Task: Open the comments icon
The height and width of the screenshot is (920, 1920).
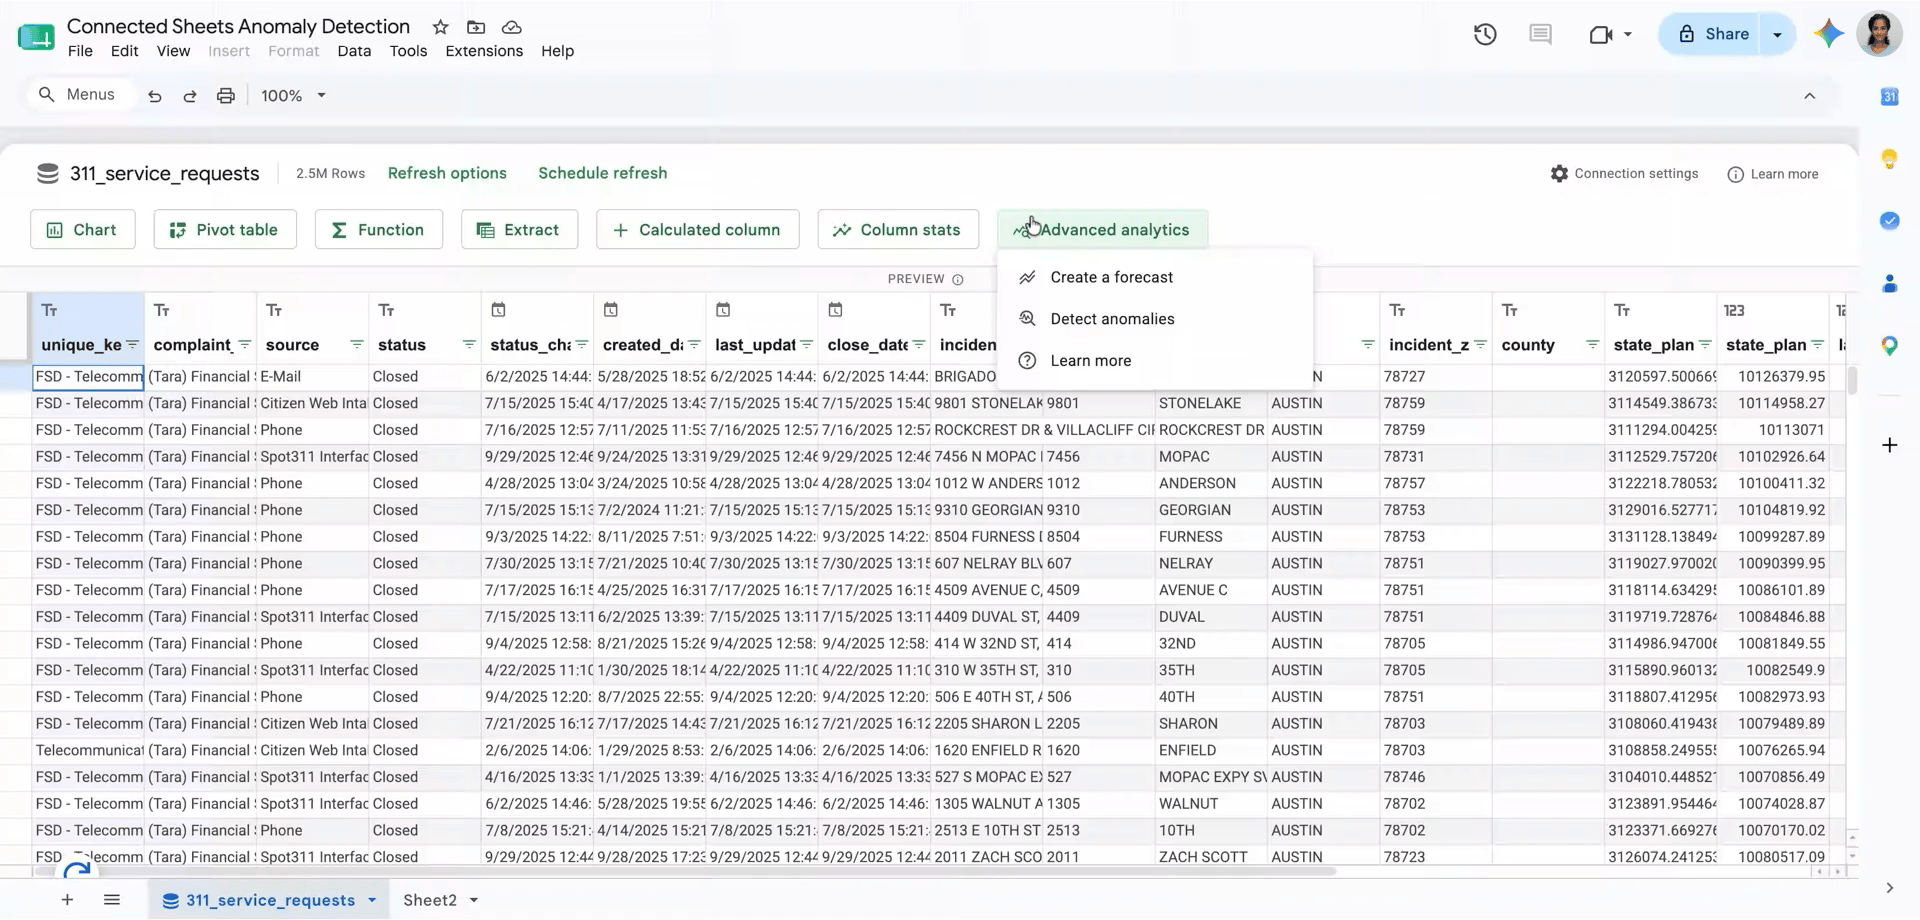Action: [1540, 34]
